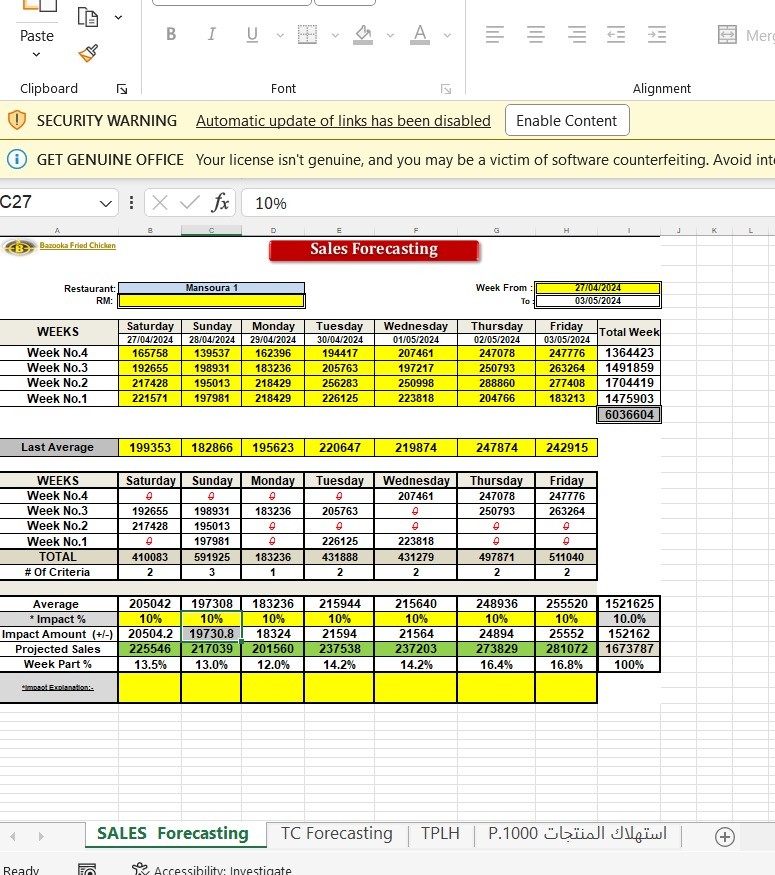This screenshot has height=875, width=775.
Task: Click the Security Warning shield icon
Action: coord(17,120)
